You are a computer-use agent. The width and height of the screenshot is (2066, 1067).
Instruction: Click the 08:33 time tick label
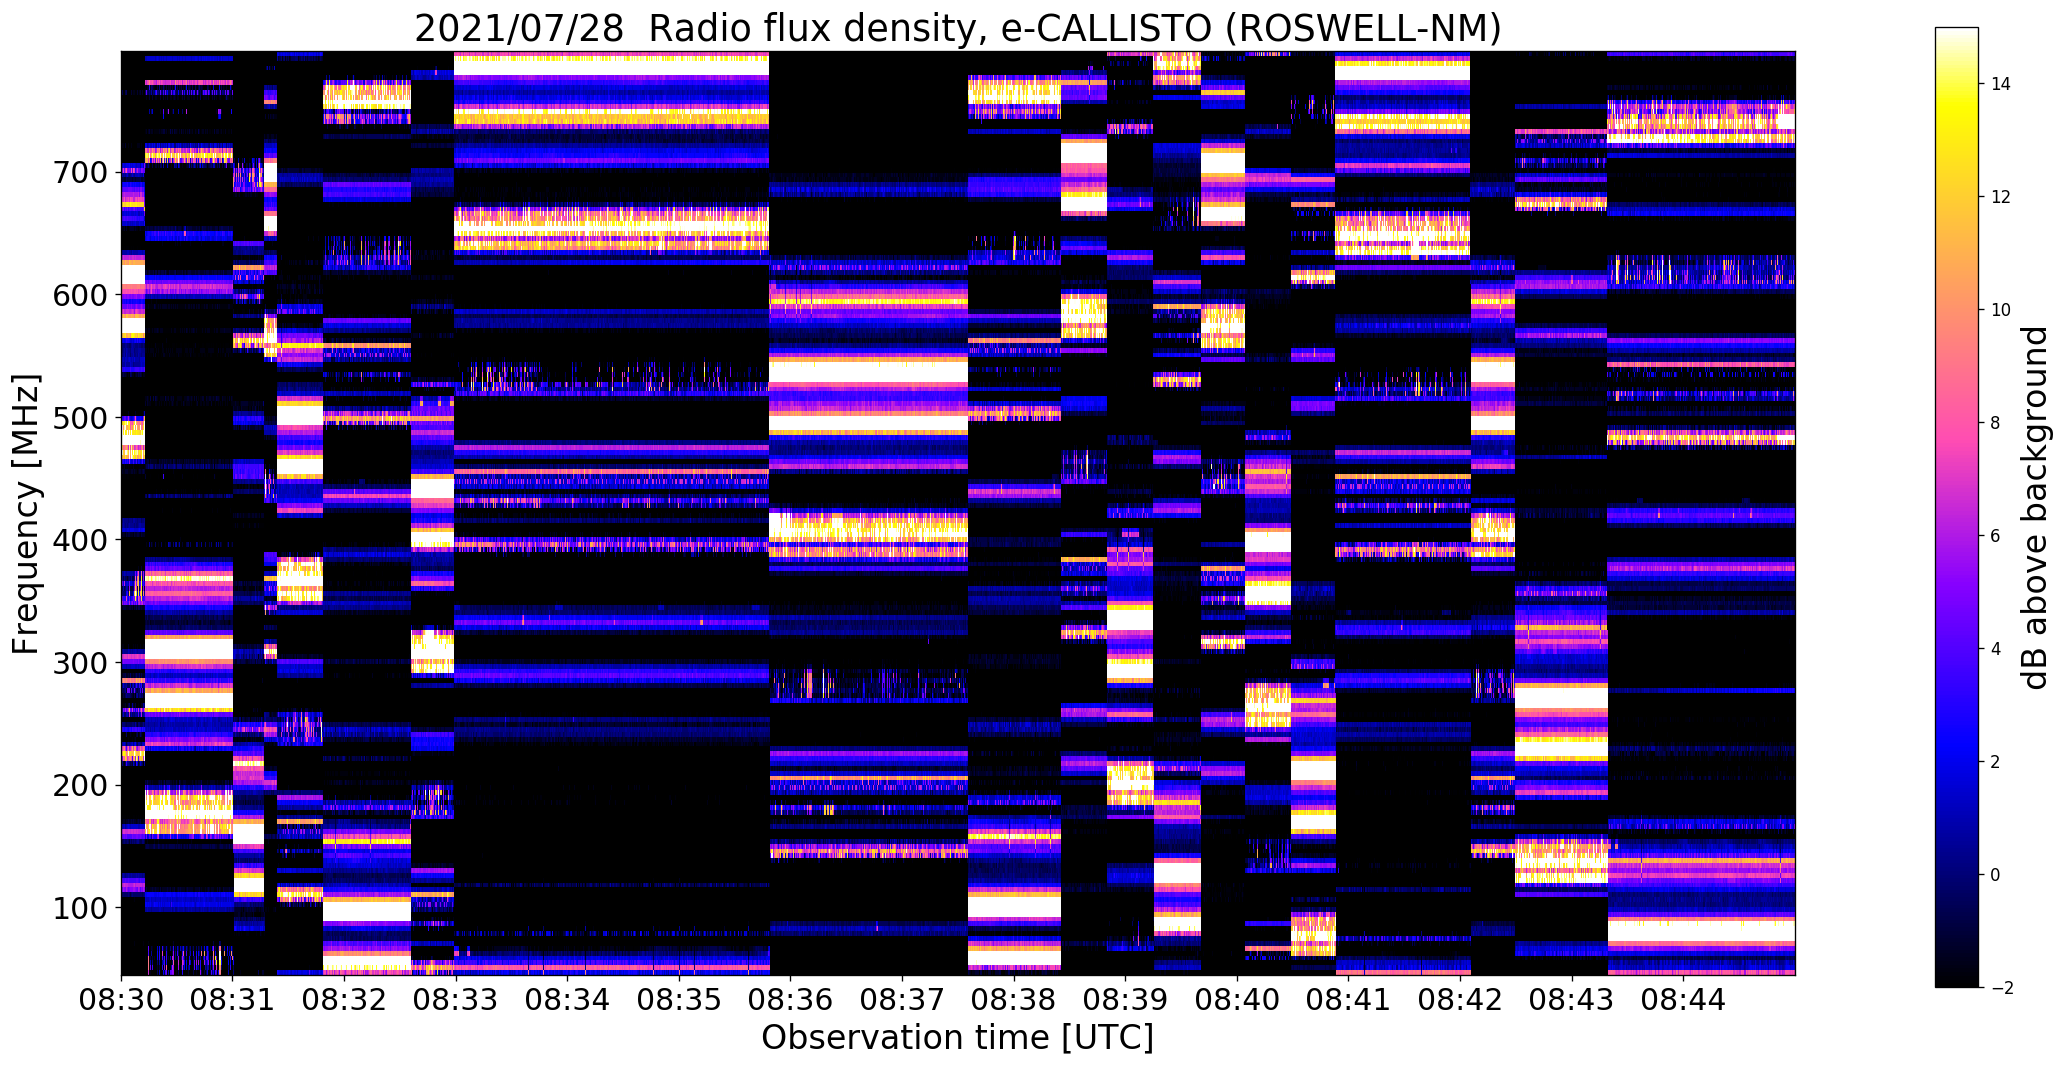(456, 1000)
